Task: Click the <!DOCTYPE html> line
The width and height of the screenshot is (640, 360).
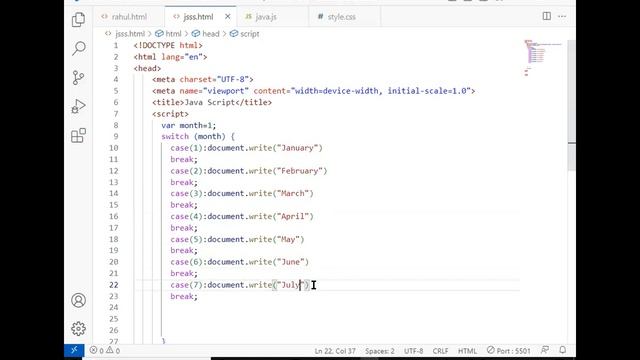Action: pyautogui.click(x=168, y=45)
